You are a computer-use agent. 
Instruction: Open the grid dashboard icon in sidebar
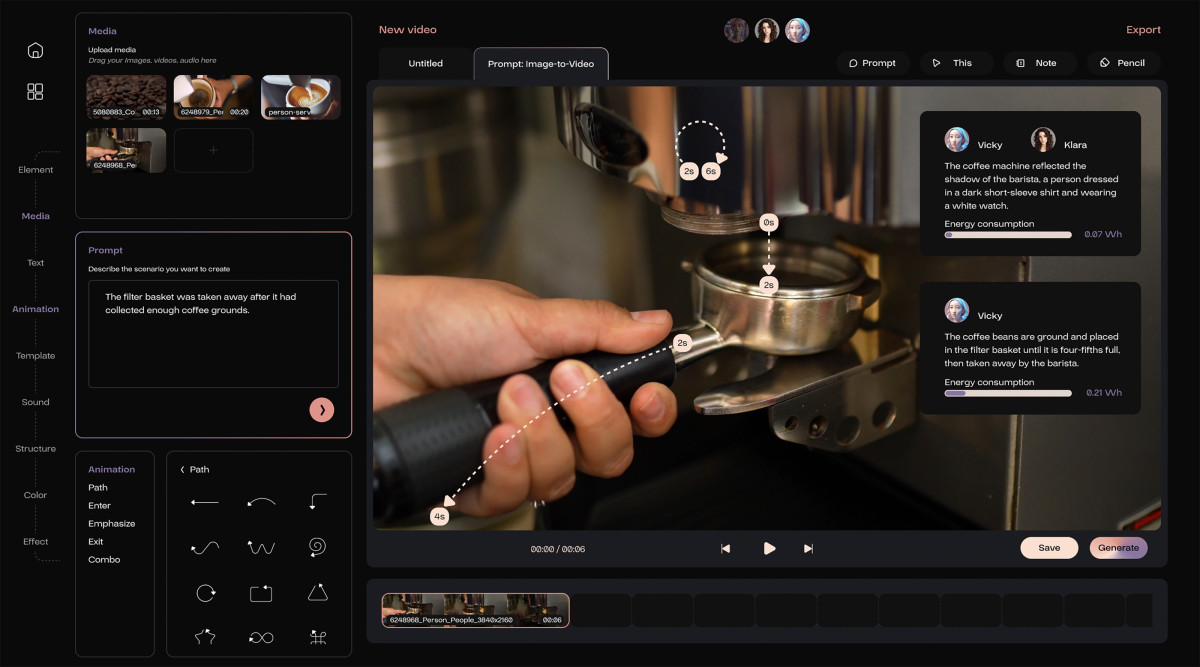[x=35, y=92]
